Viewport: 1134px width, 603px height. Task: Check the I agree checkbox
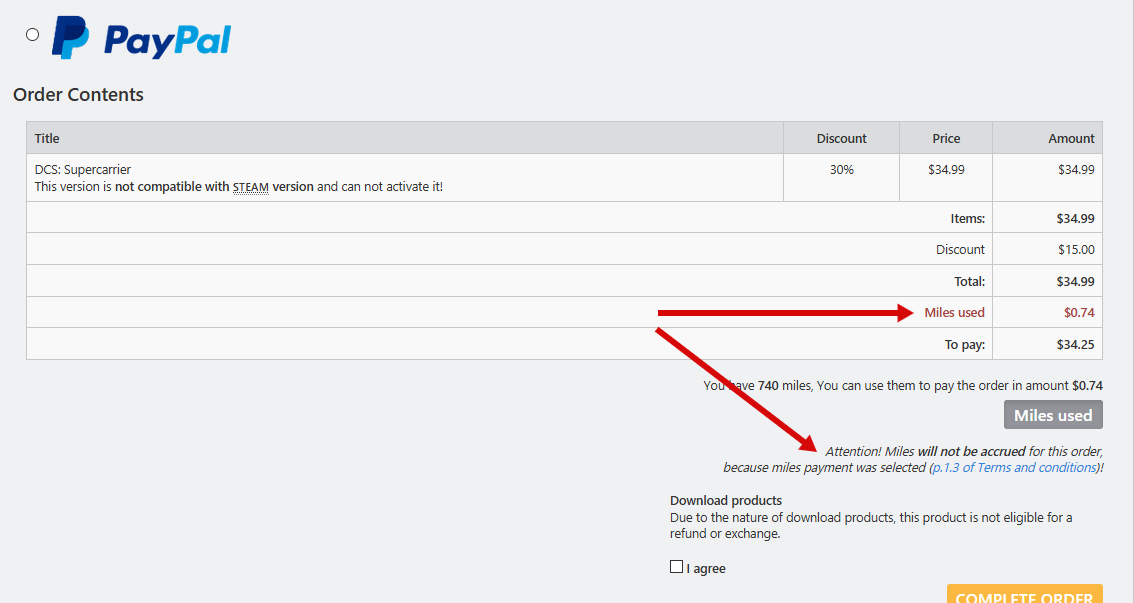pyautogui.click(x=676, y=567)
